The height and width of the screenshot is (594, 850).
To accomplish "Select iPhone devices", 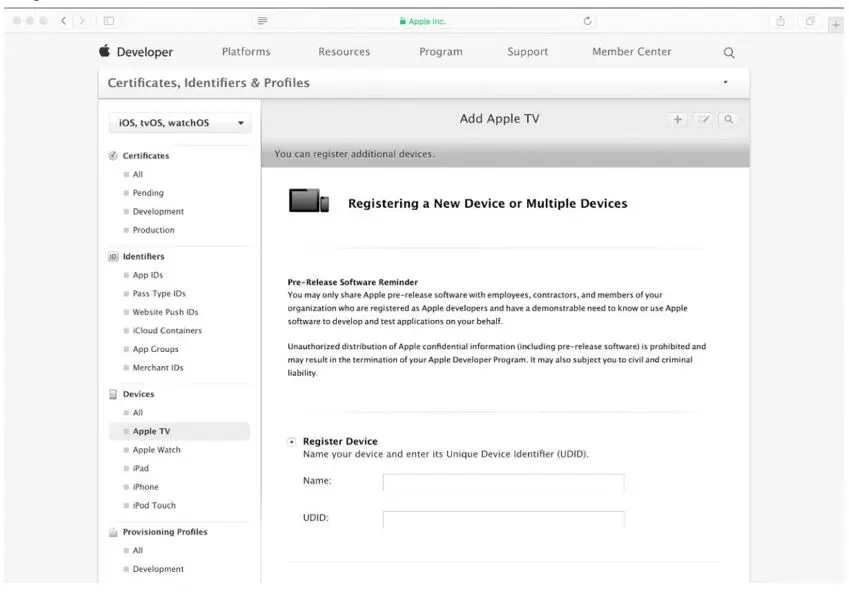I will pyautogui.click(x=145, y=487).
